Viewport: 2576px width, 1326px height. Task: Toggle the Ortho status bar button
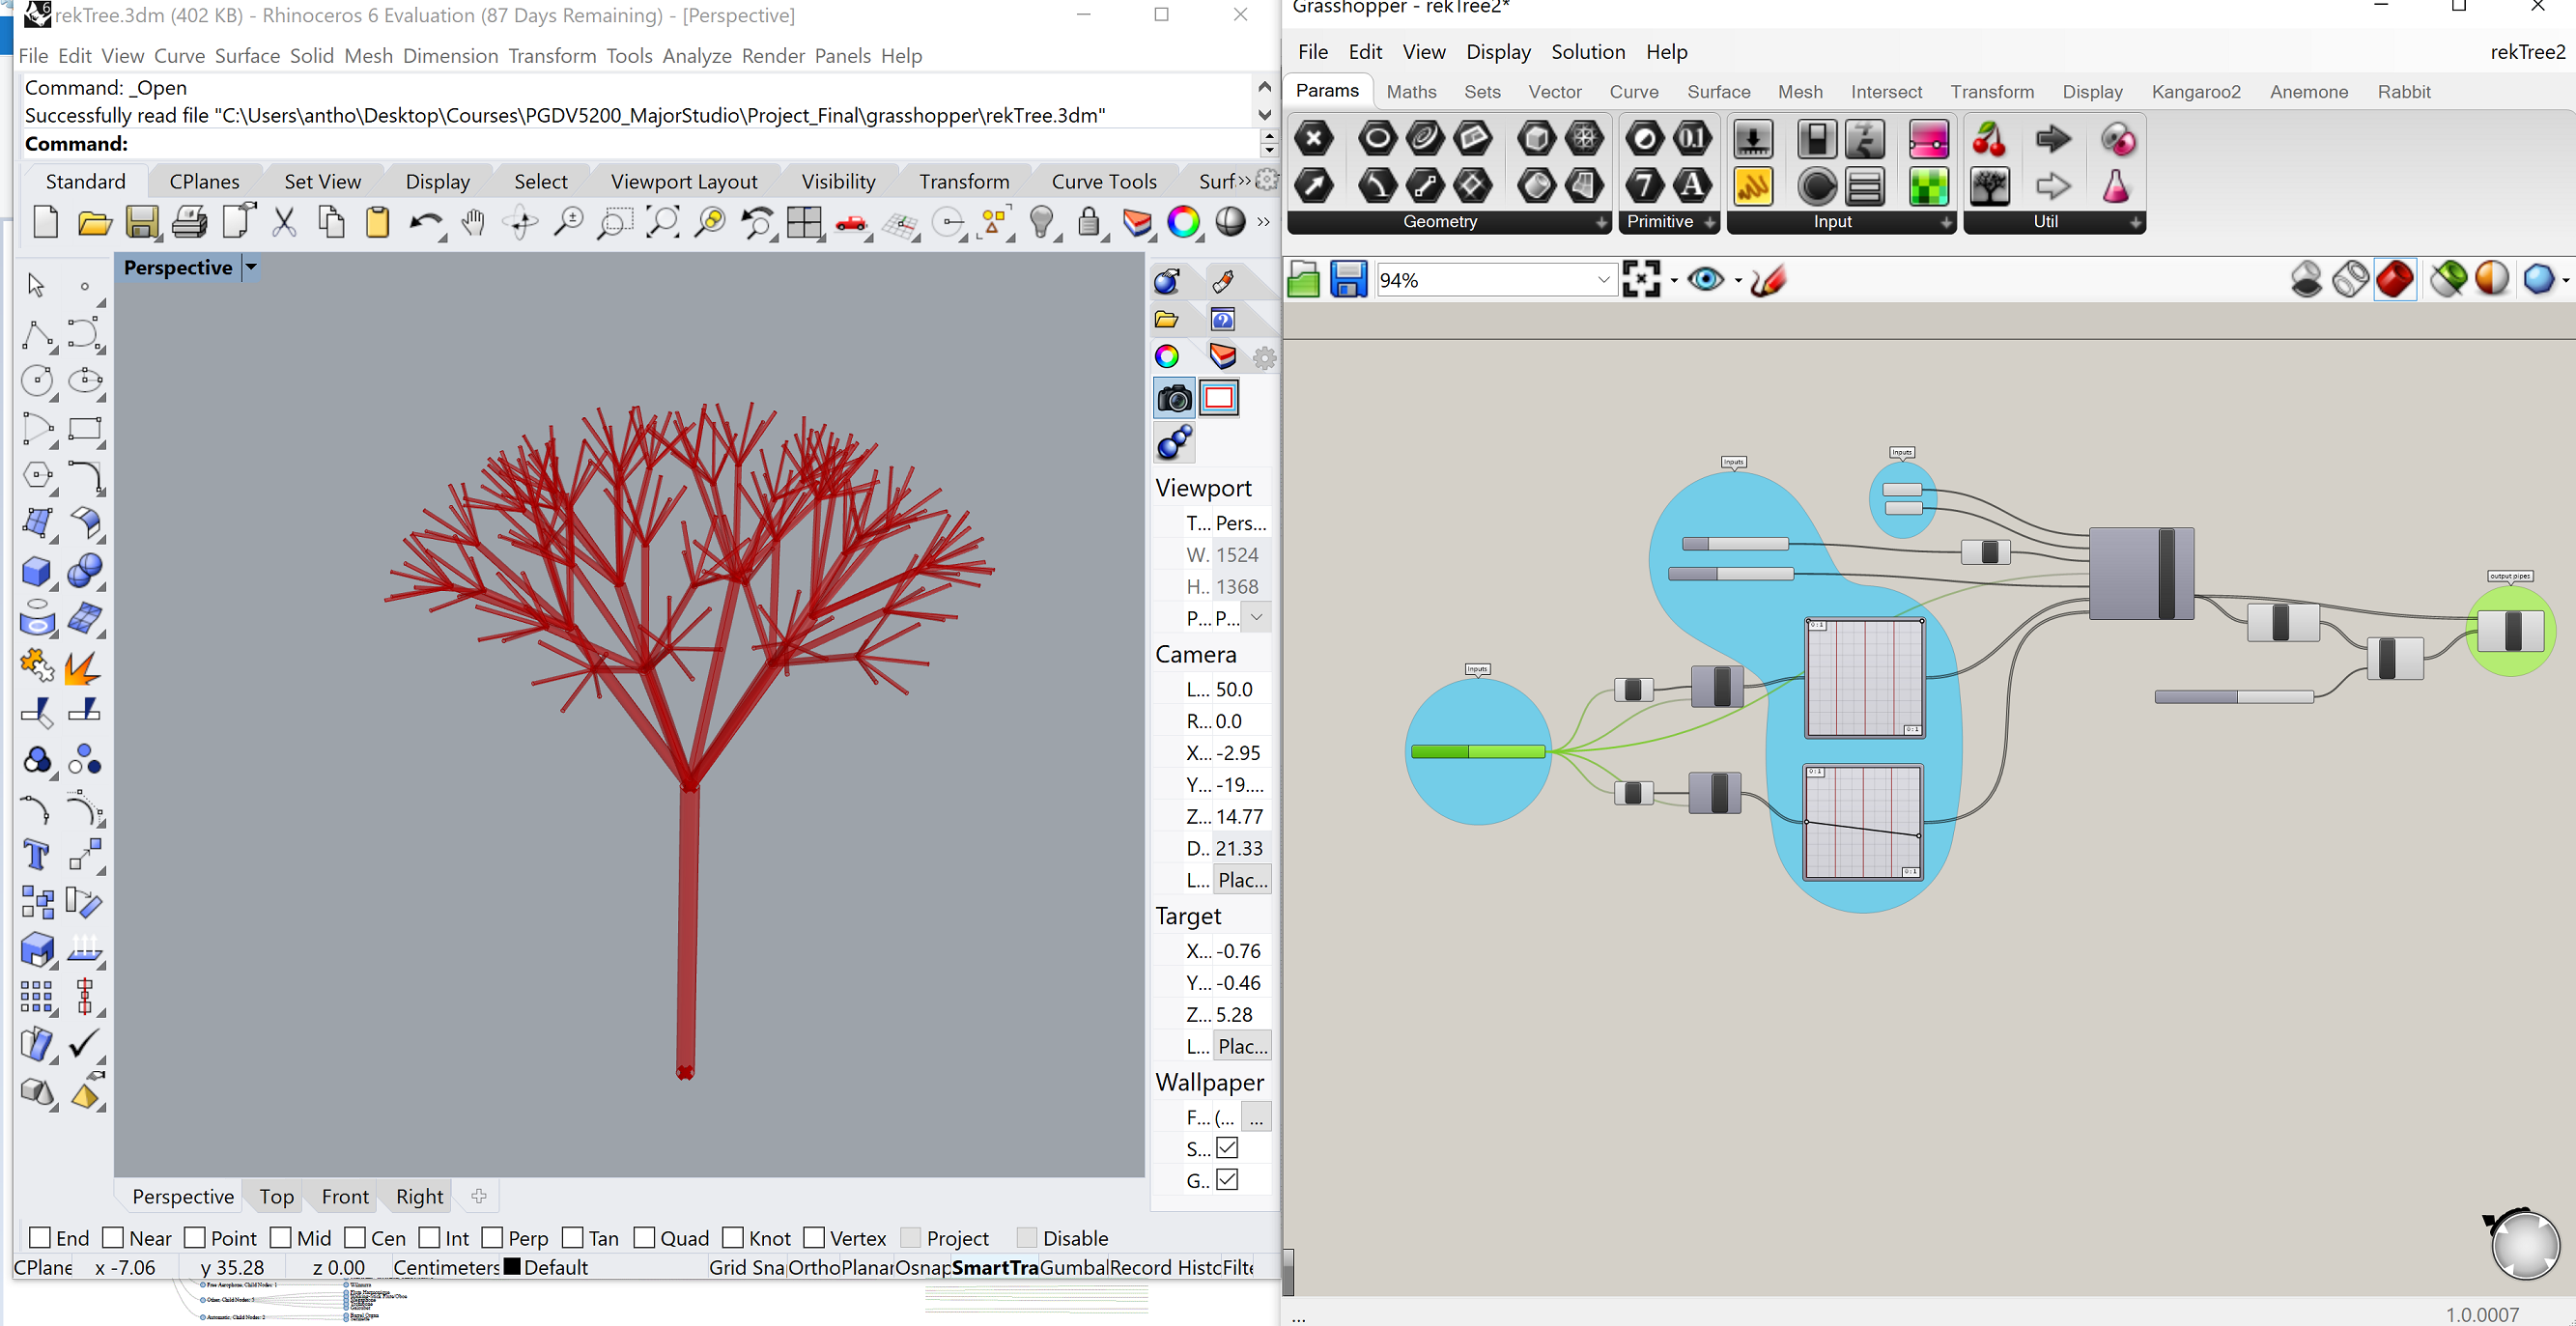[x=814, y=1267]
